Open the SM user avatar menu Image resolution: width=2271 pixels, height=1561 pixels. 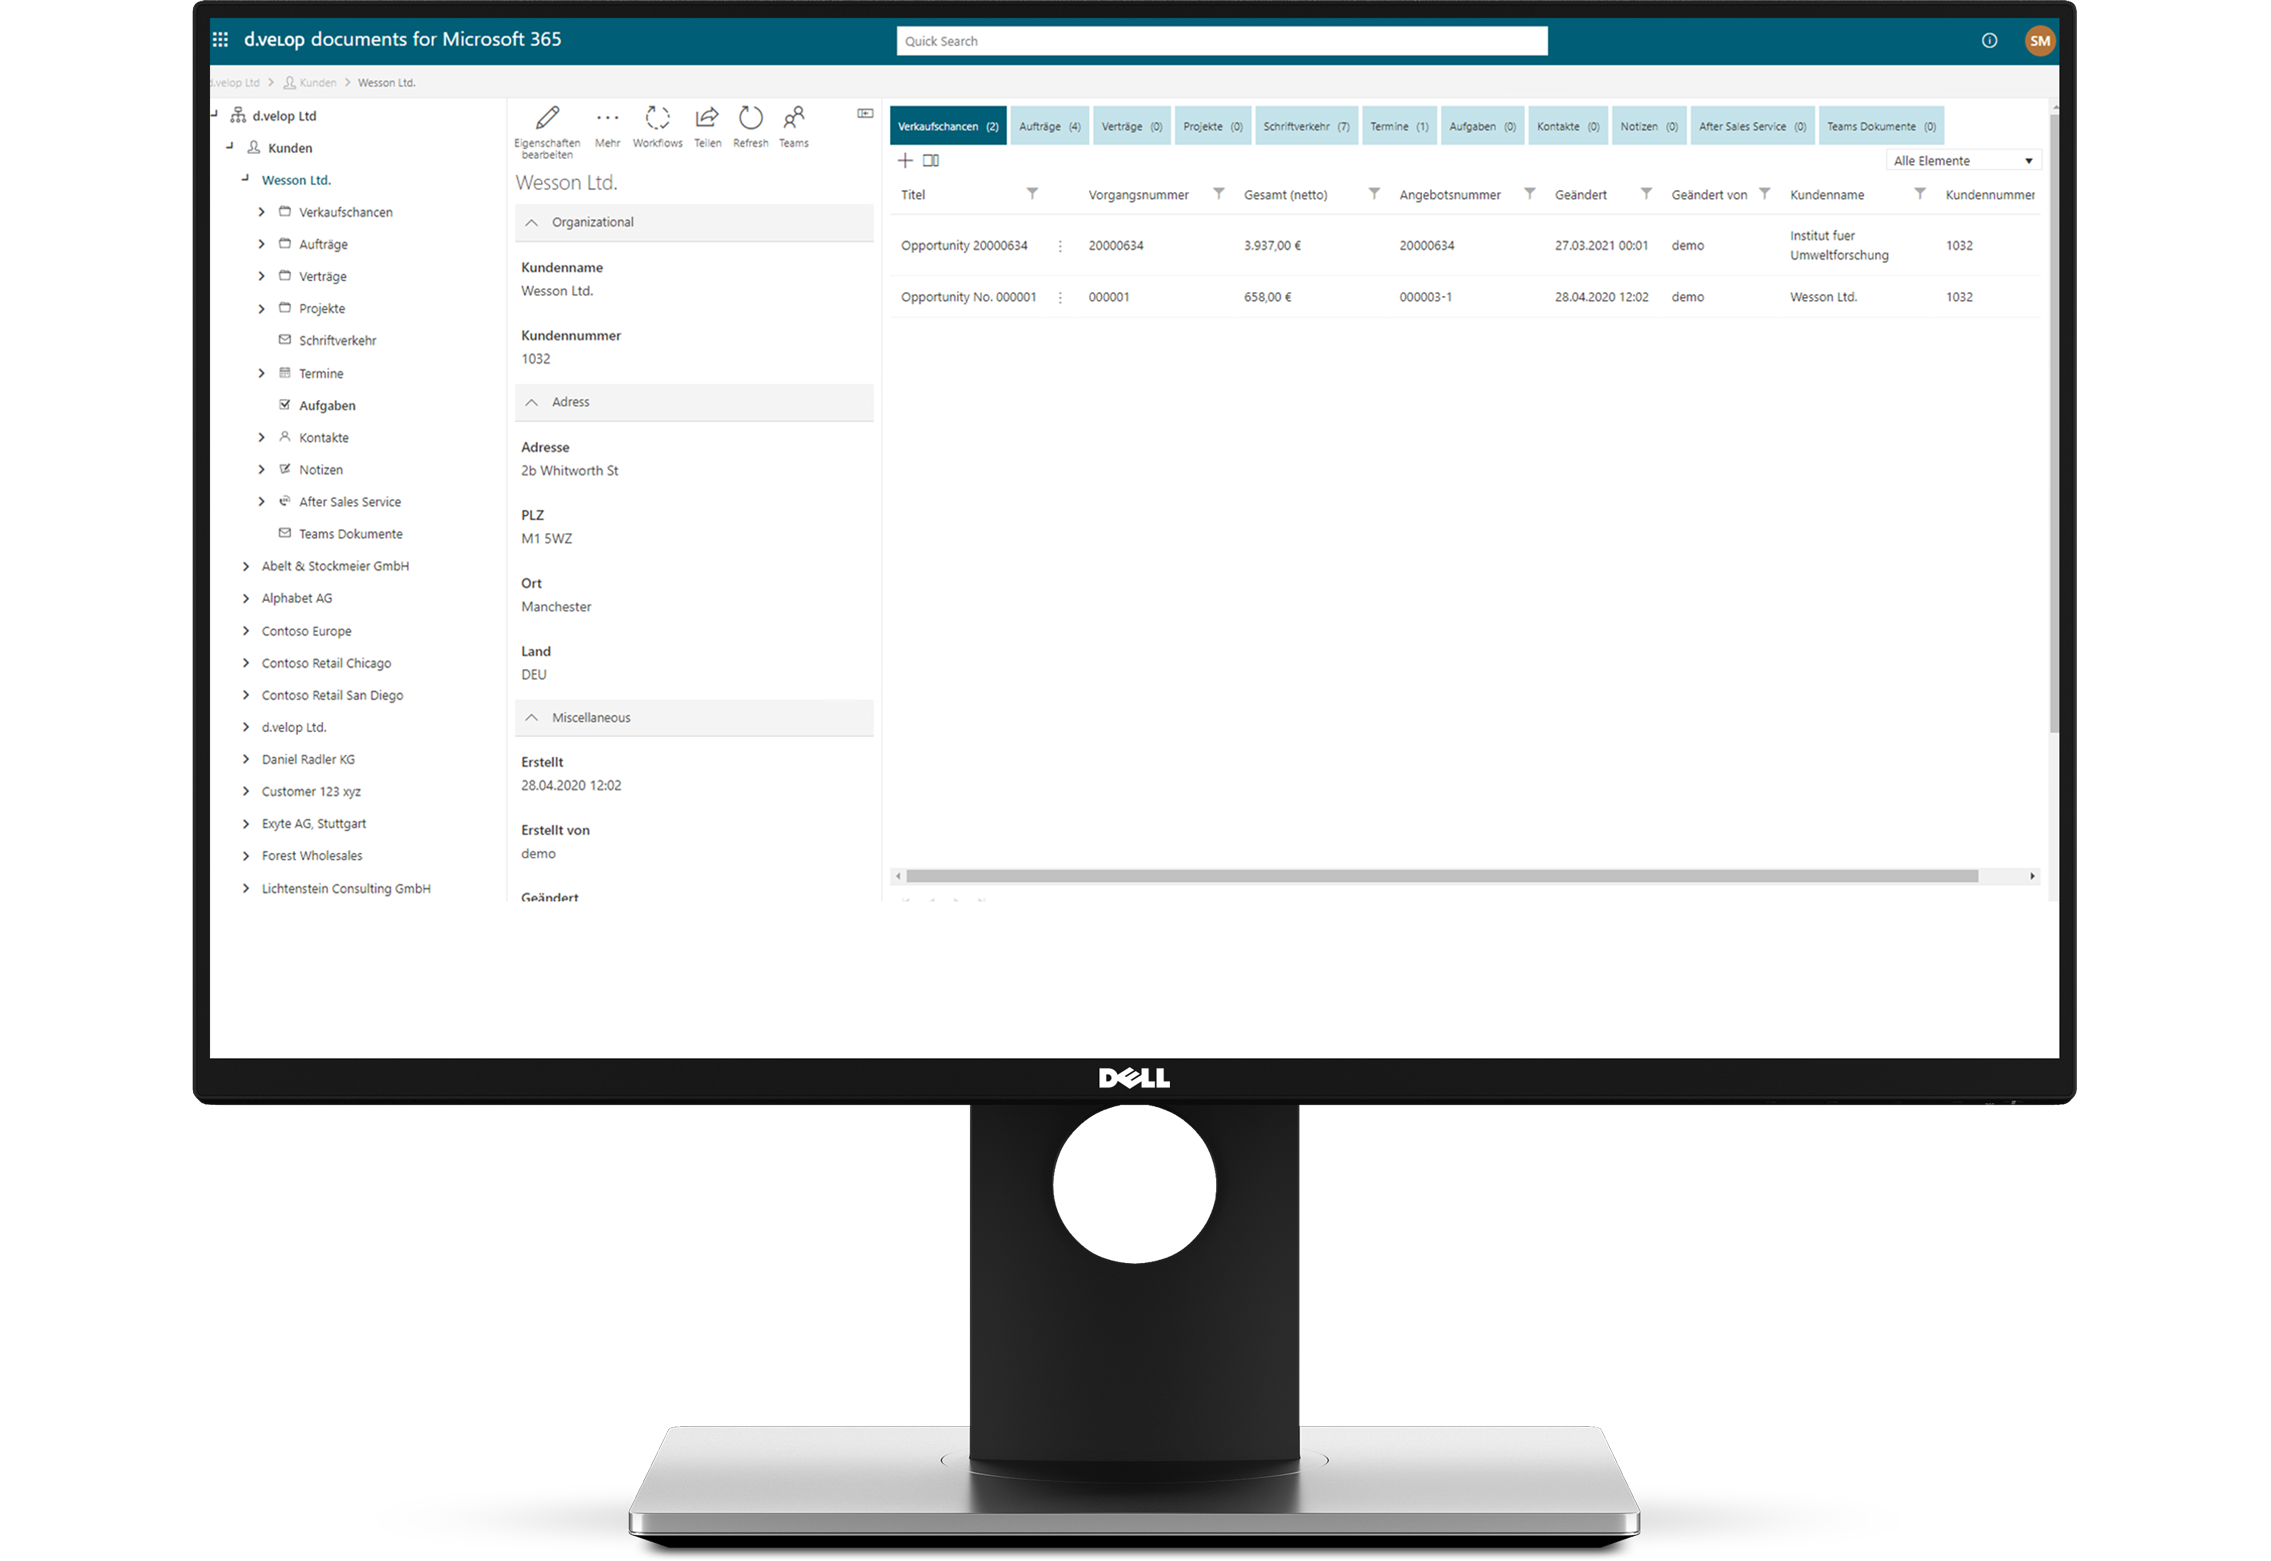[x=2039, y=41]
